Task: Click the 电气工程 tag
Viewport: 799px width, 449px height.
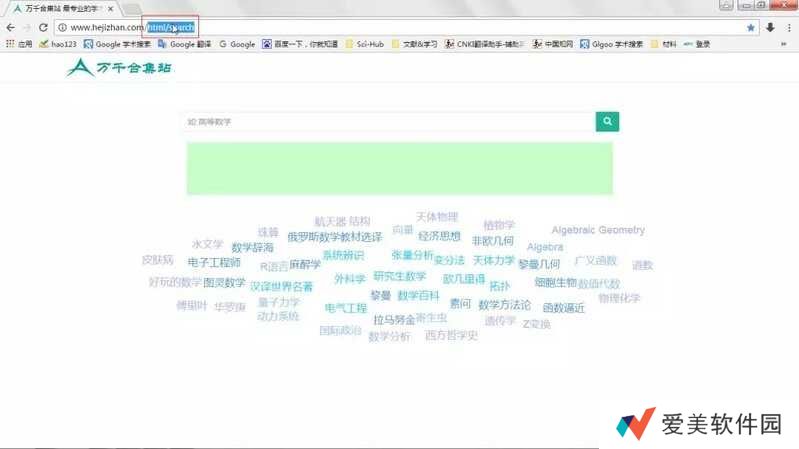Action: [x=346, y=308]
